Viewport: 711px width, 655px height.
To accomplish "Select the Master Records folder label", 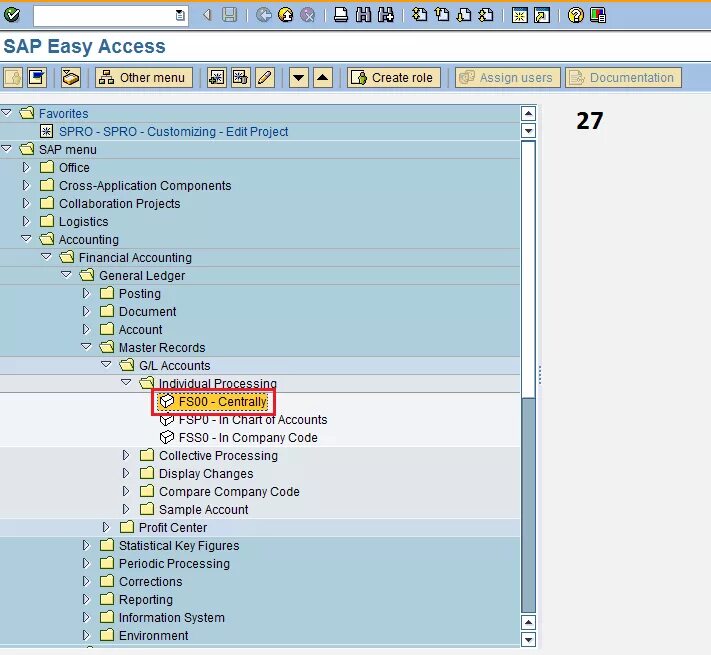I will [x=162, y=348].
